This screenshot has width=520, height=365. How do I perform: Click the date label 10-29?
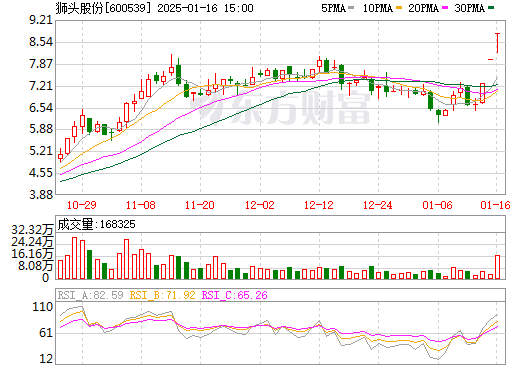coord(82,205)
